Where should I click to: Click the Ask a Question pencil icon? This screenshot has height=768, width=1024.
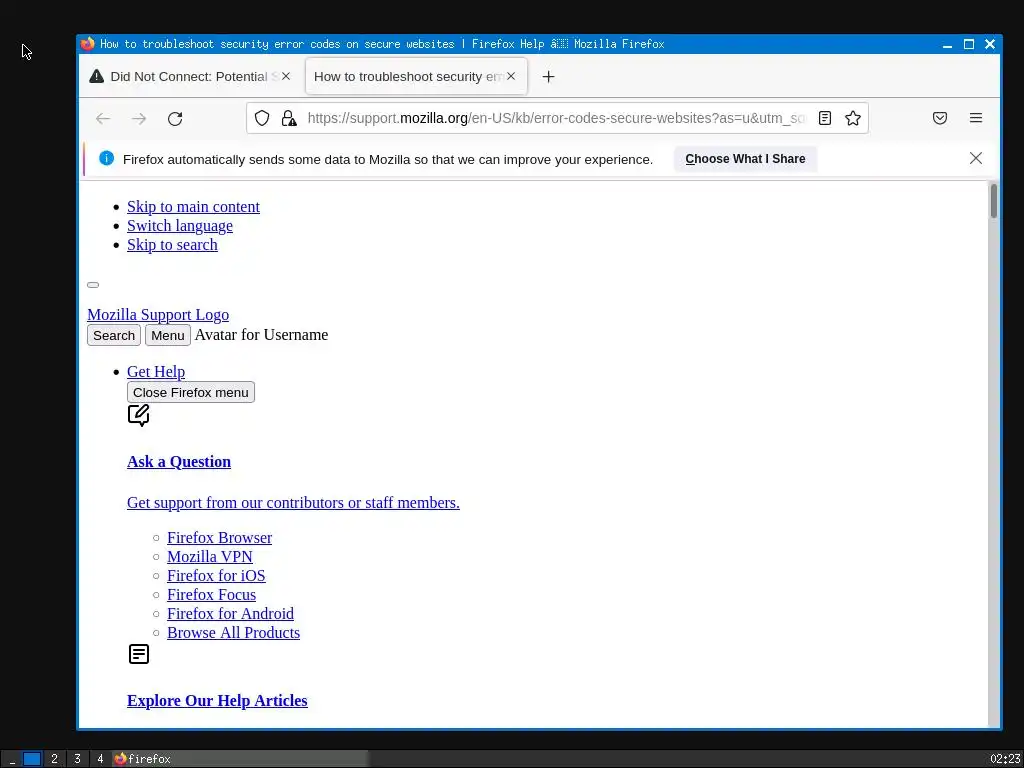point(138,415)
